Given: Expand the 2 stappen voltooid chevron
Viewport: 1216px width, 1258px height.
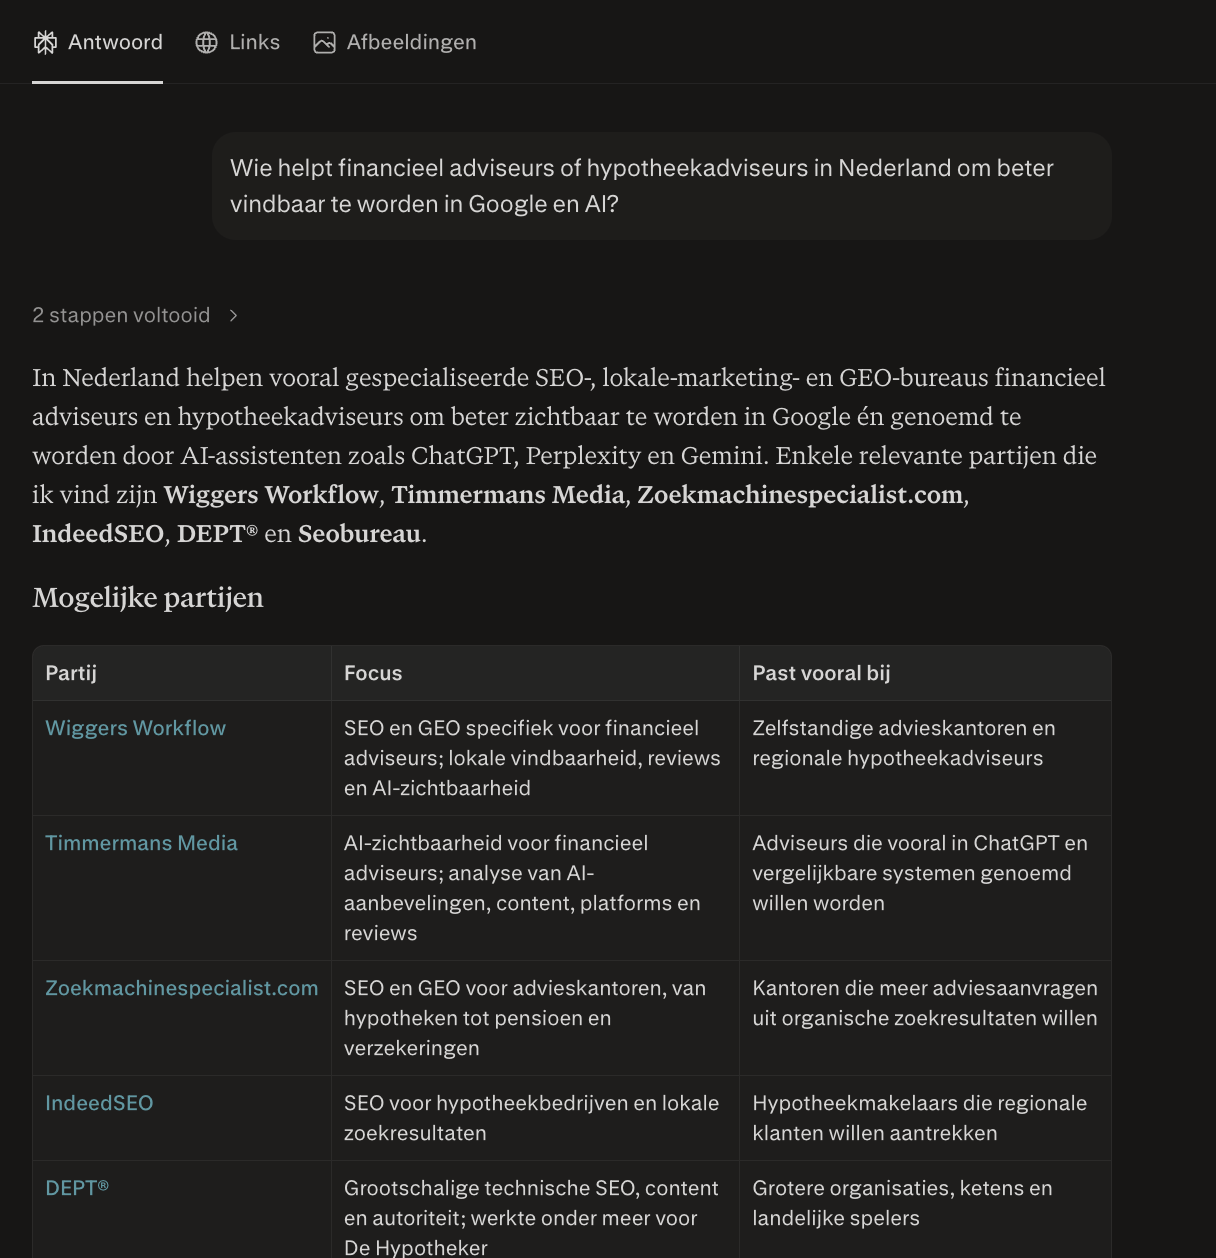Looking at the screenshot, I should [x=233, y=315].
